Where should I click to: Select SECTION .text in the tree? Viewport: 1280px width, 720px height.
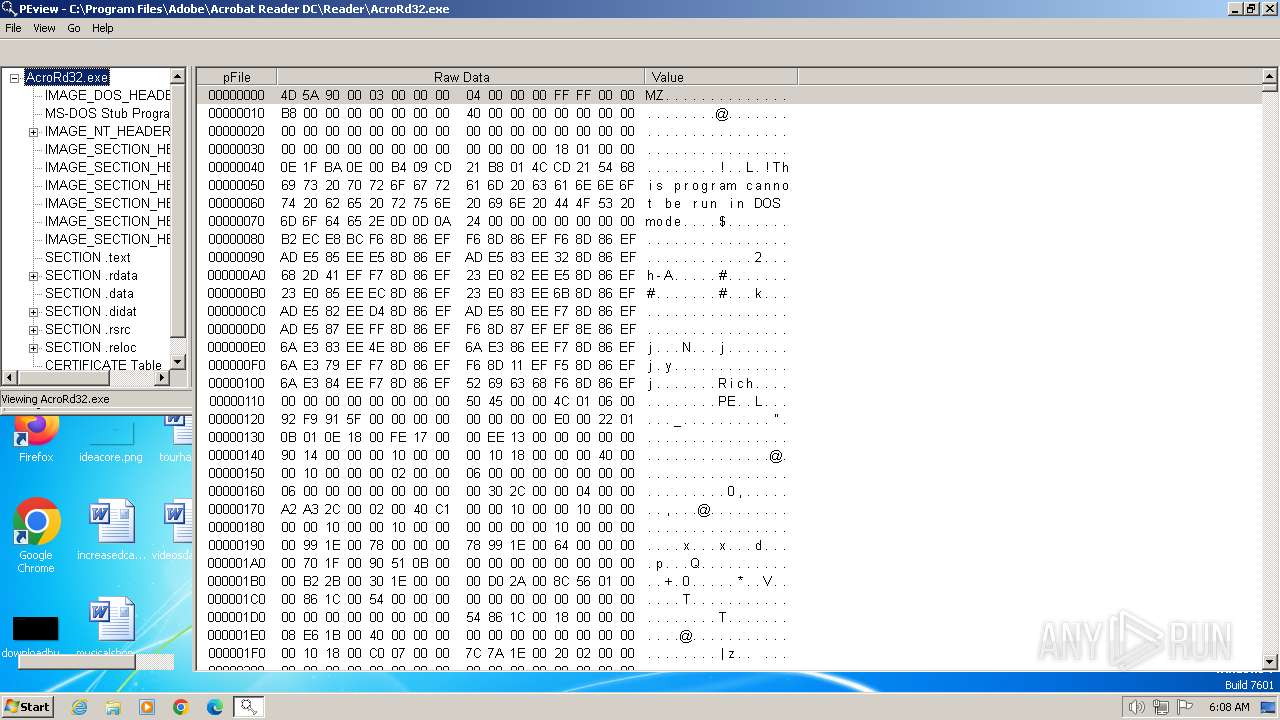coord(88,257)
